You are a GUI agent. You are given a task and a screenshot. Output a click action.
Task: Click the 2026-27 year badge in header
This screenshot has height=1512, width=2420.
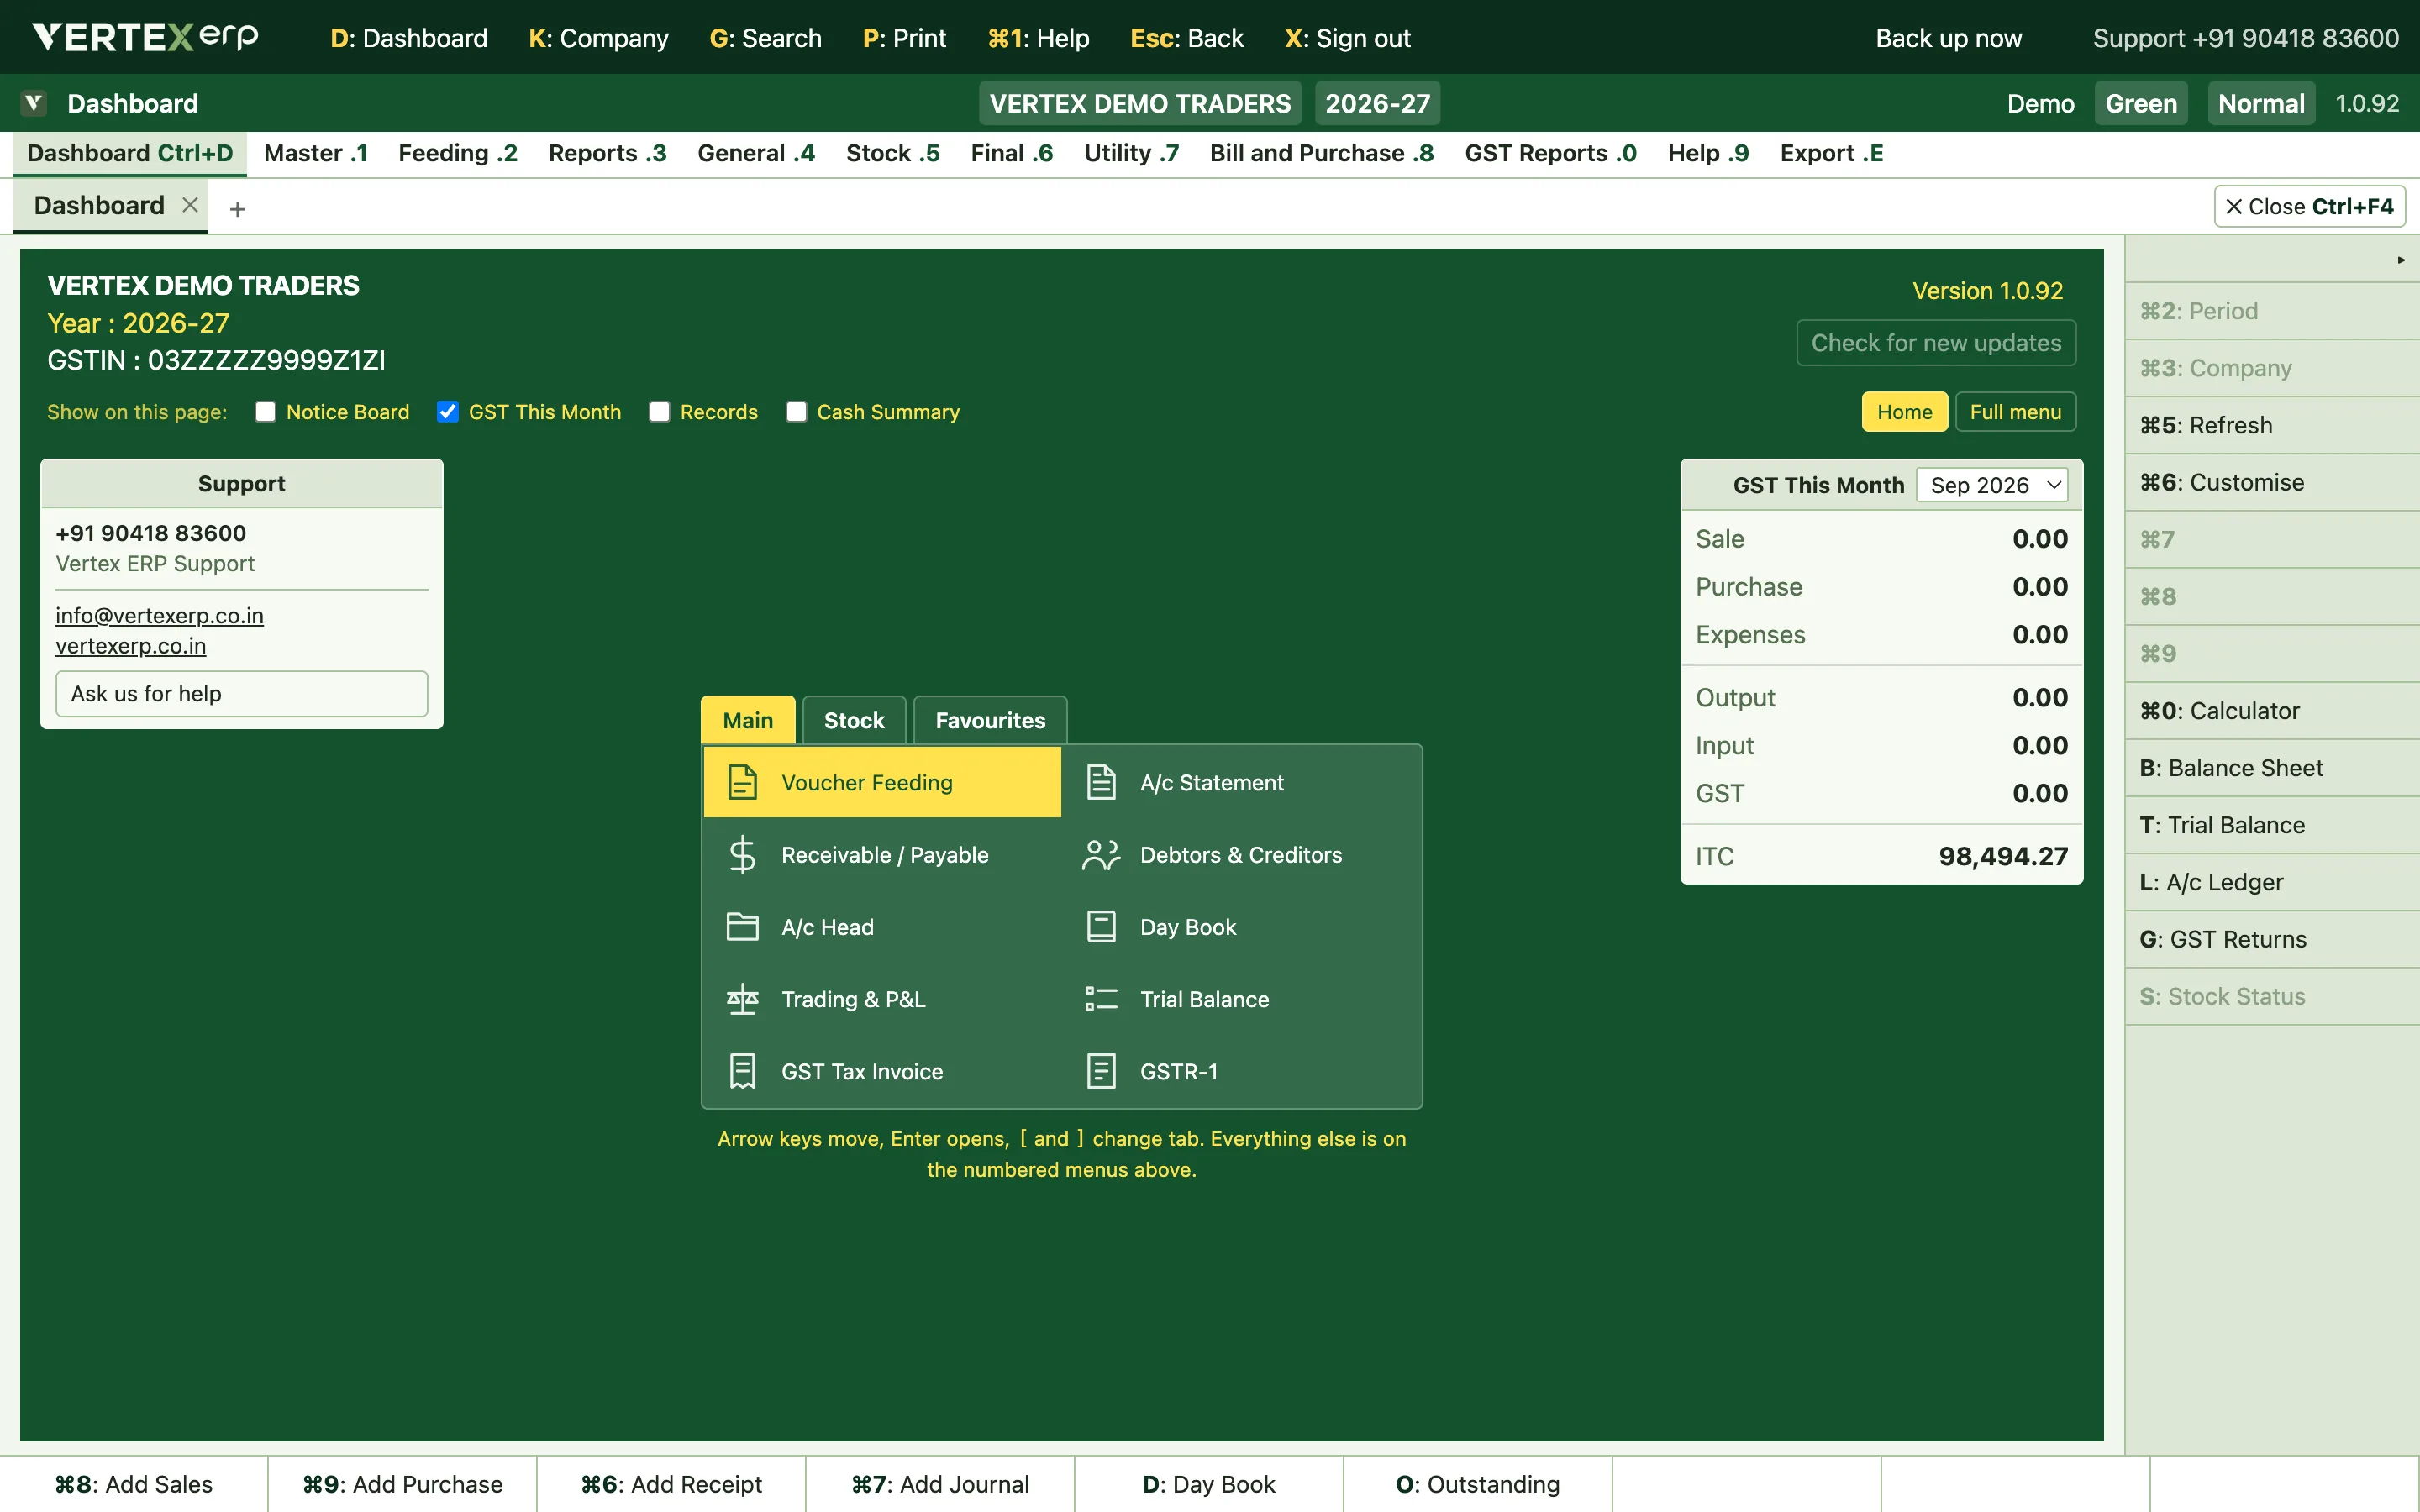point(1377,103)
